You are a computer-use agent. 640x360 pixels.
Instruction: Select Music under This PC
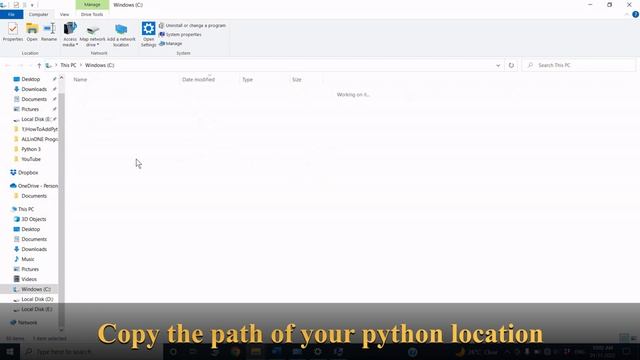click(x=28, y=259)
